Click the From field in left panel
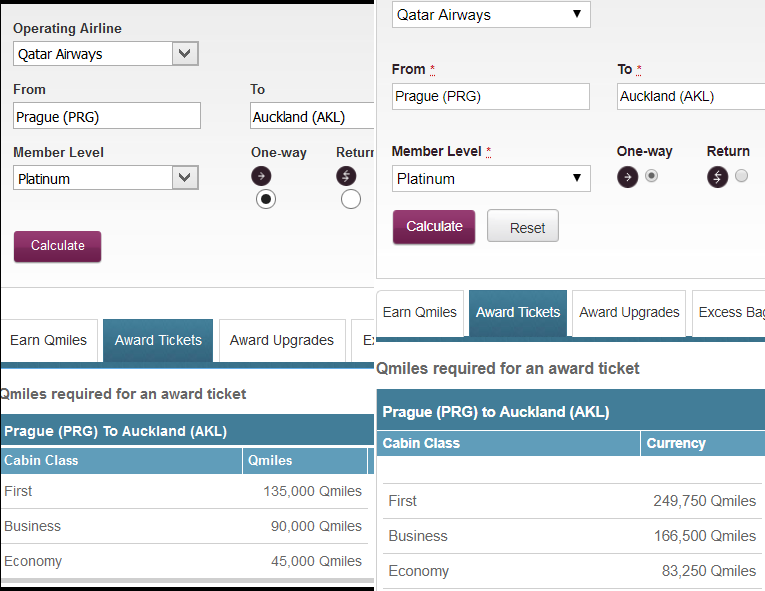The height and width of the screenshot is (591, 765). [107, 116]
